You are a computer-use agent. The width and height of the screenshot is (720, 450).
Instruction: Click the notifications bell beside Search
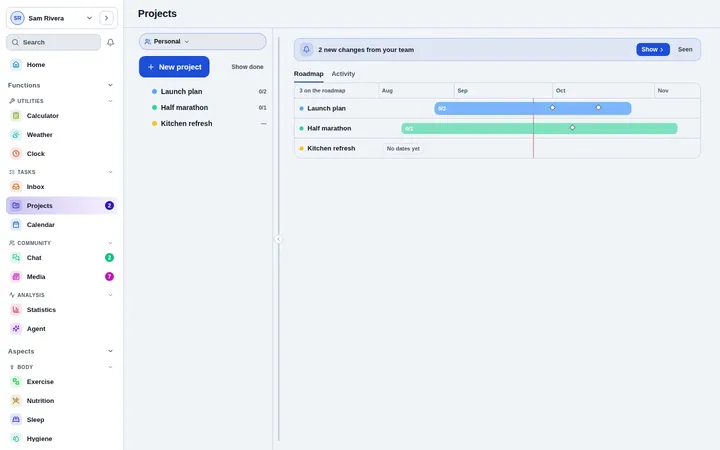[110, 42]
